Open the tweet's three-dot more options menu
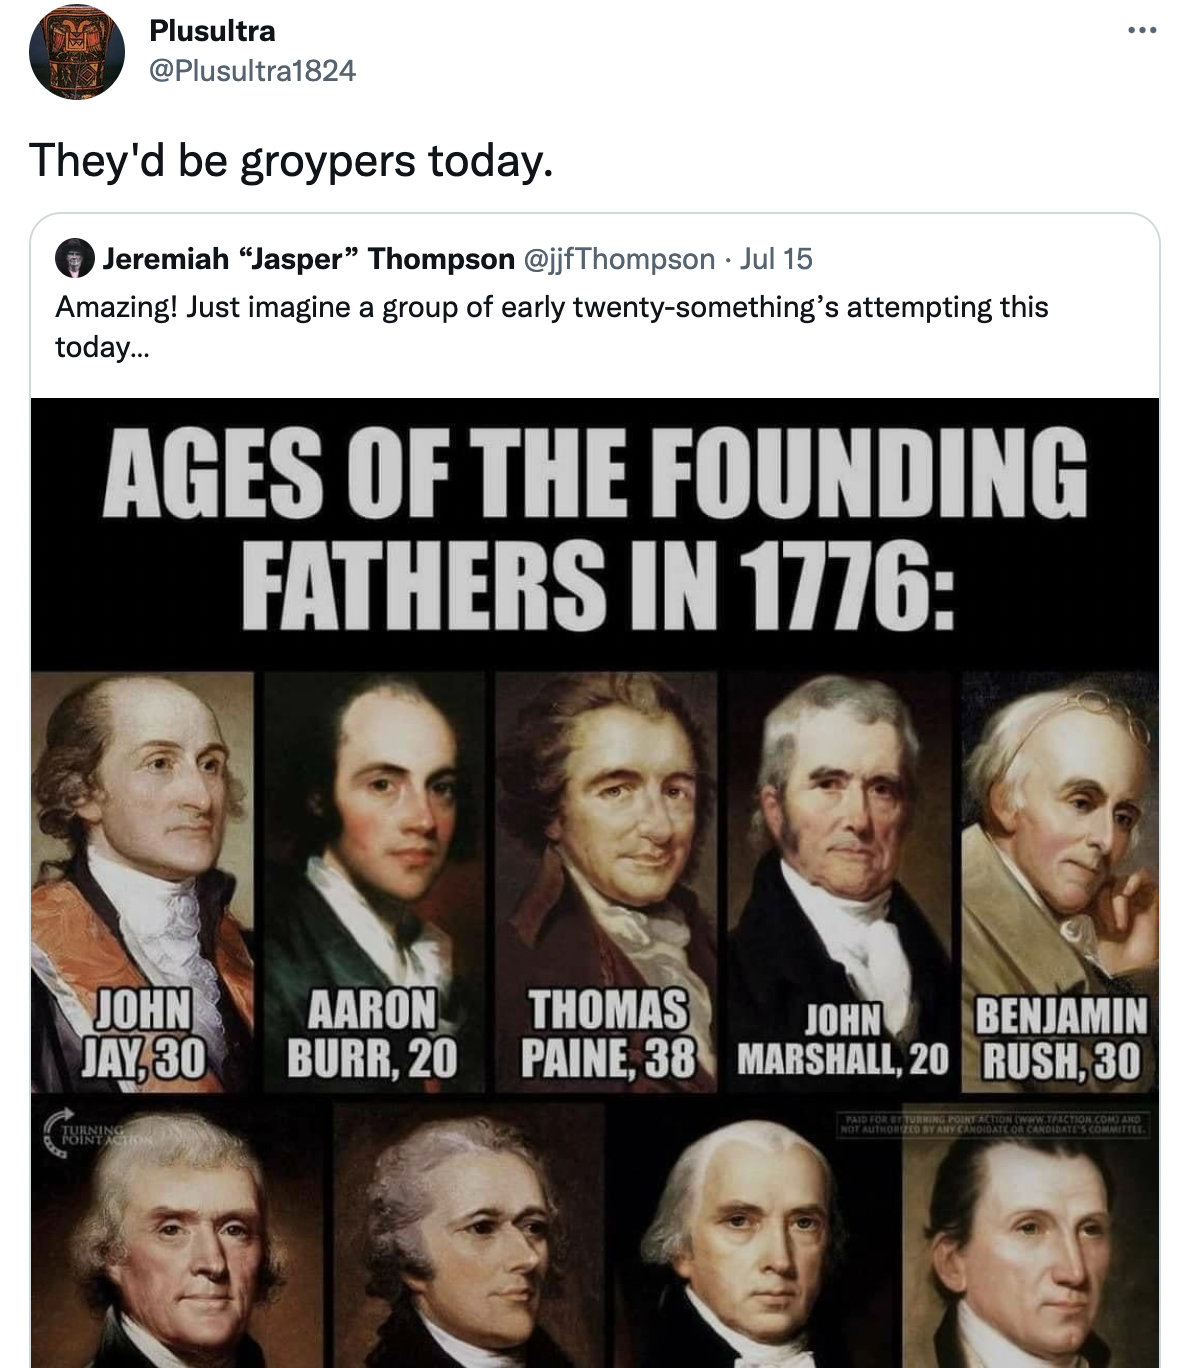 (1142, 31)
